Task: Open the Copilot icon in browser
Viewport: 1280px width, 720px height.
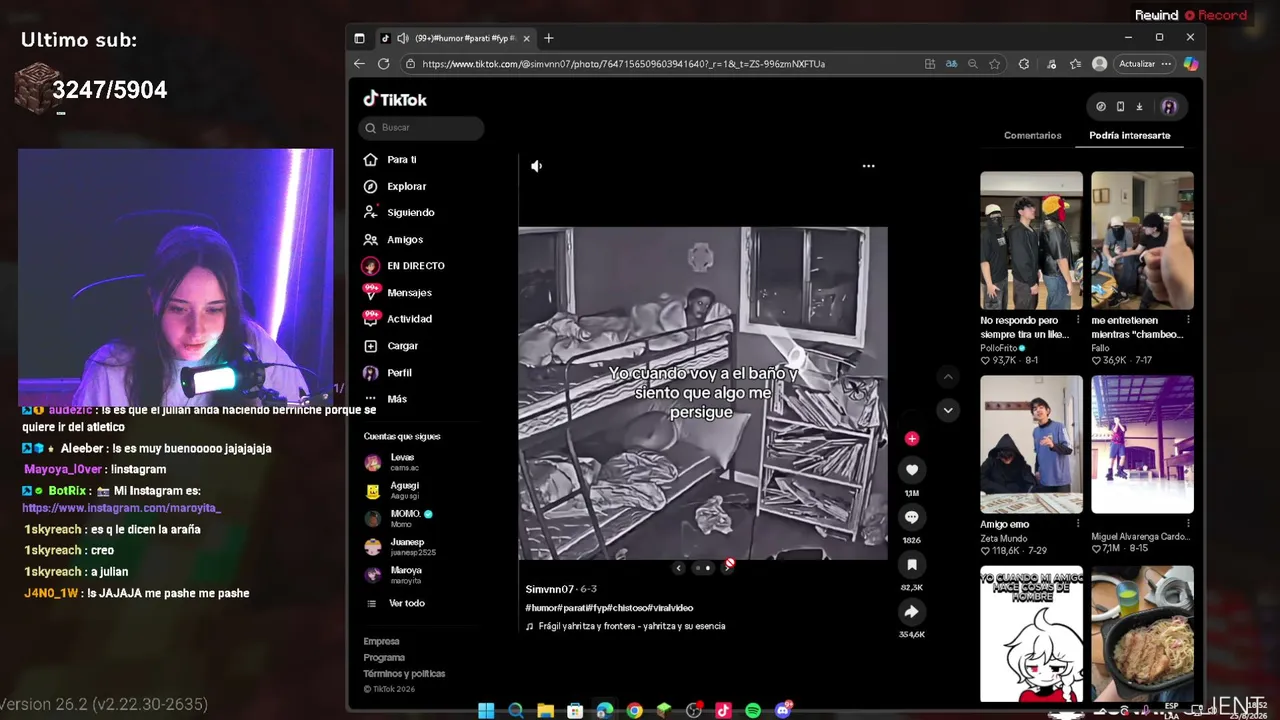Action: 1190,64
